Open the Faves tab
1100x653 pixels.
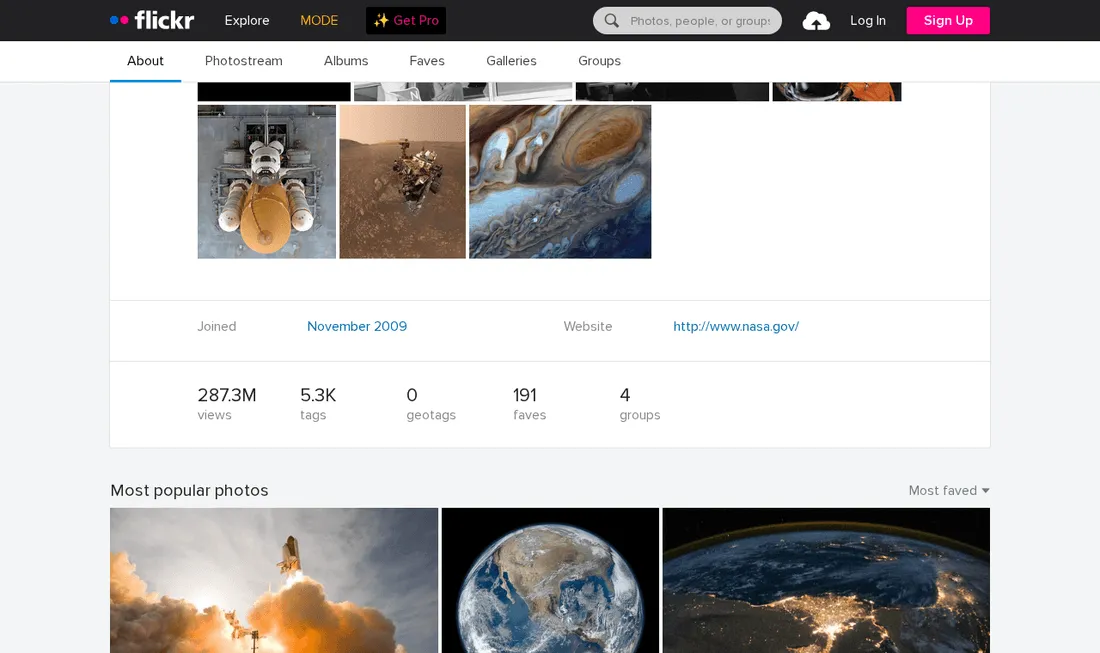tap(427, 61)
